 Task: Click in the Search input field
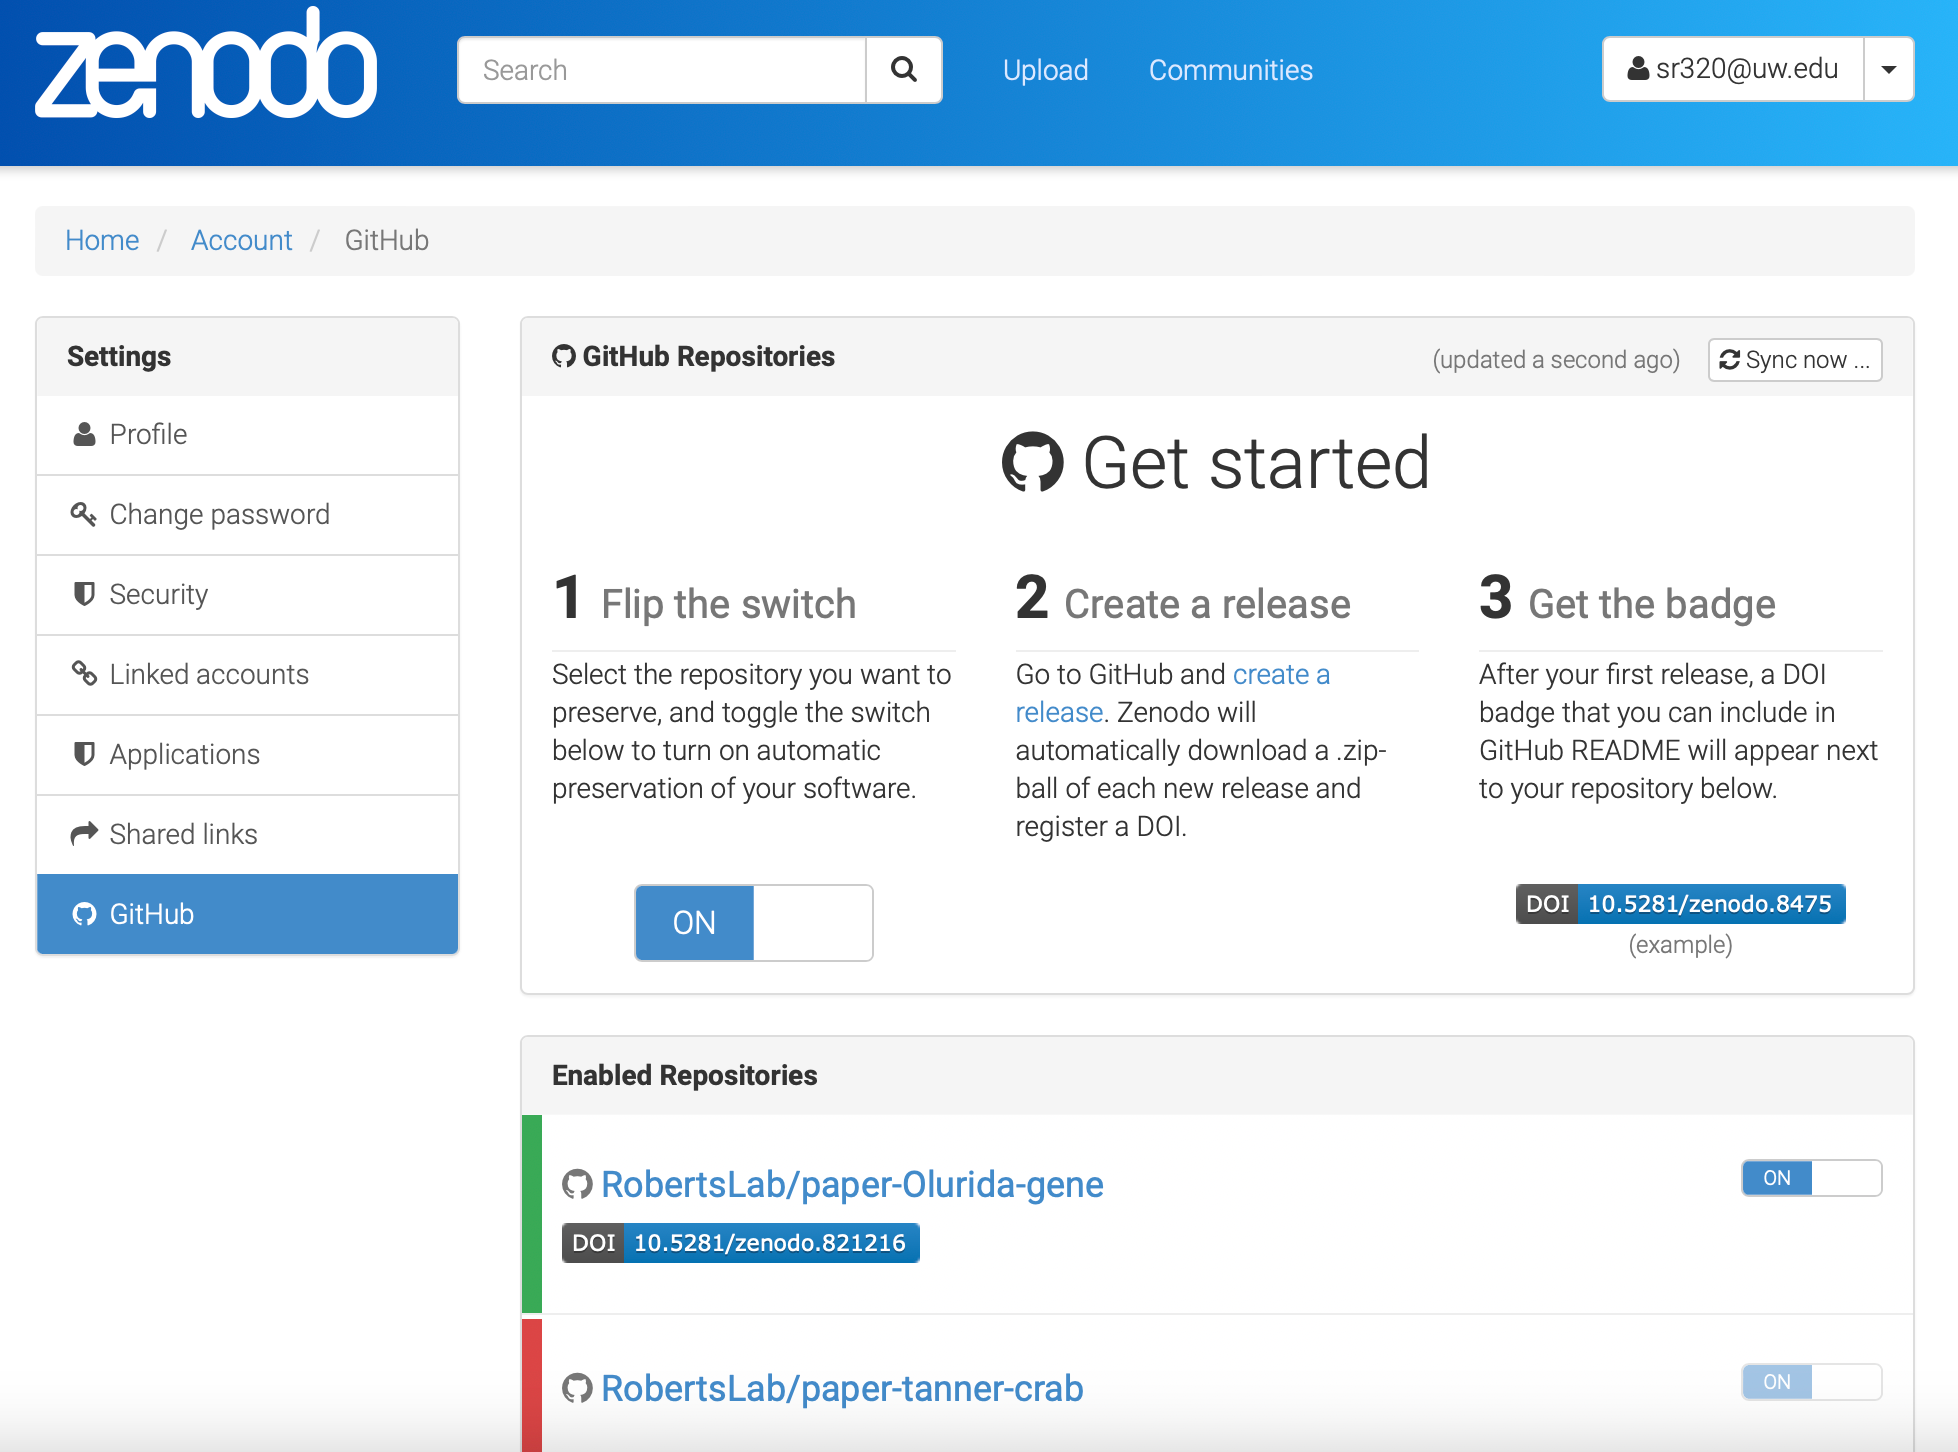pyautogui.click(x=662, y=70)
